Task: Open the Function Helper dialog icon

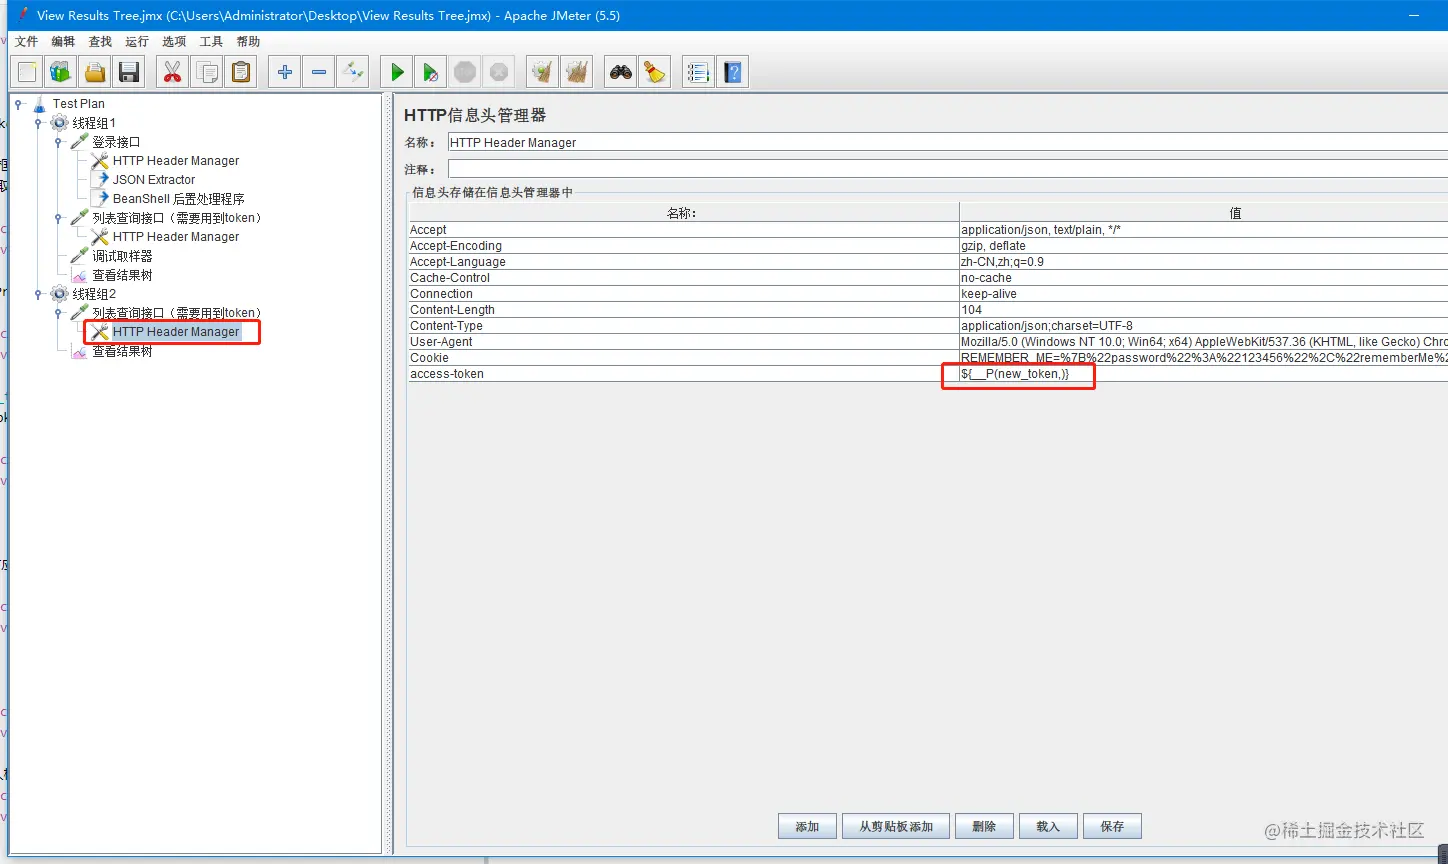Action: 698,72
